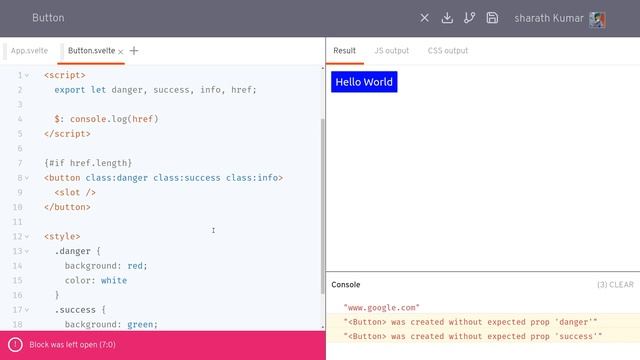Click the closing </script> tag line
The width and height of the screenshot is (640, 360).
[67, 134]
